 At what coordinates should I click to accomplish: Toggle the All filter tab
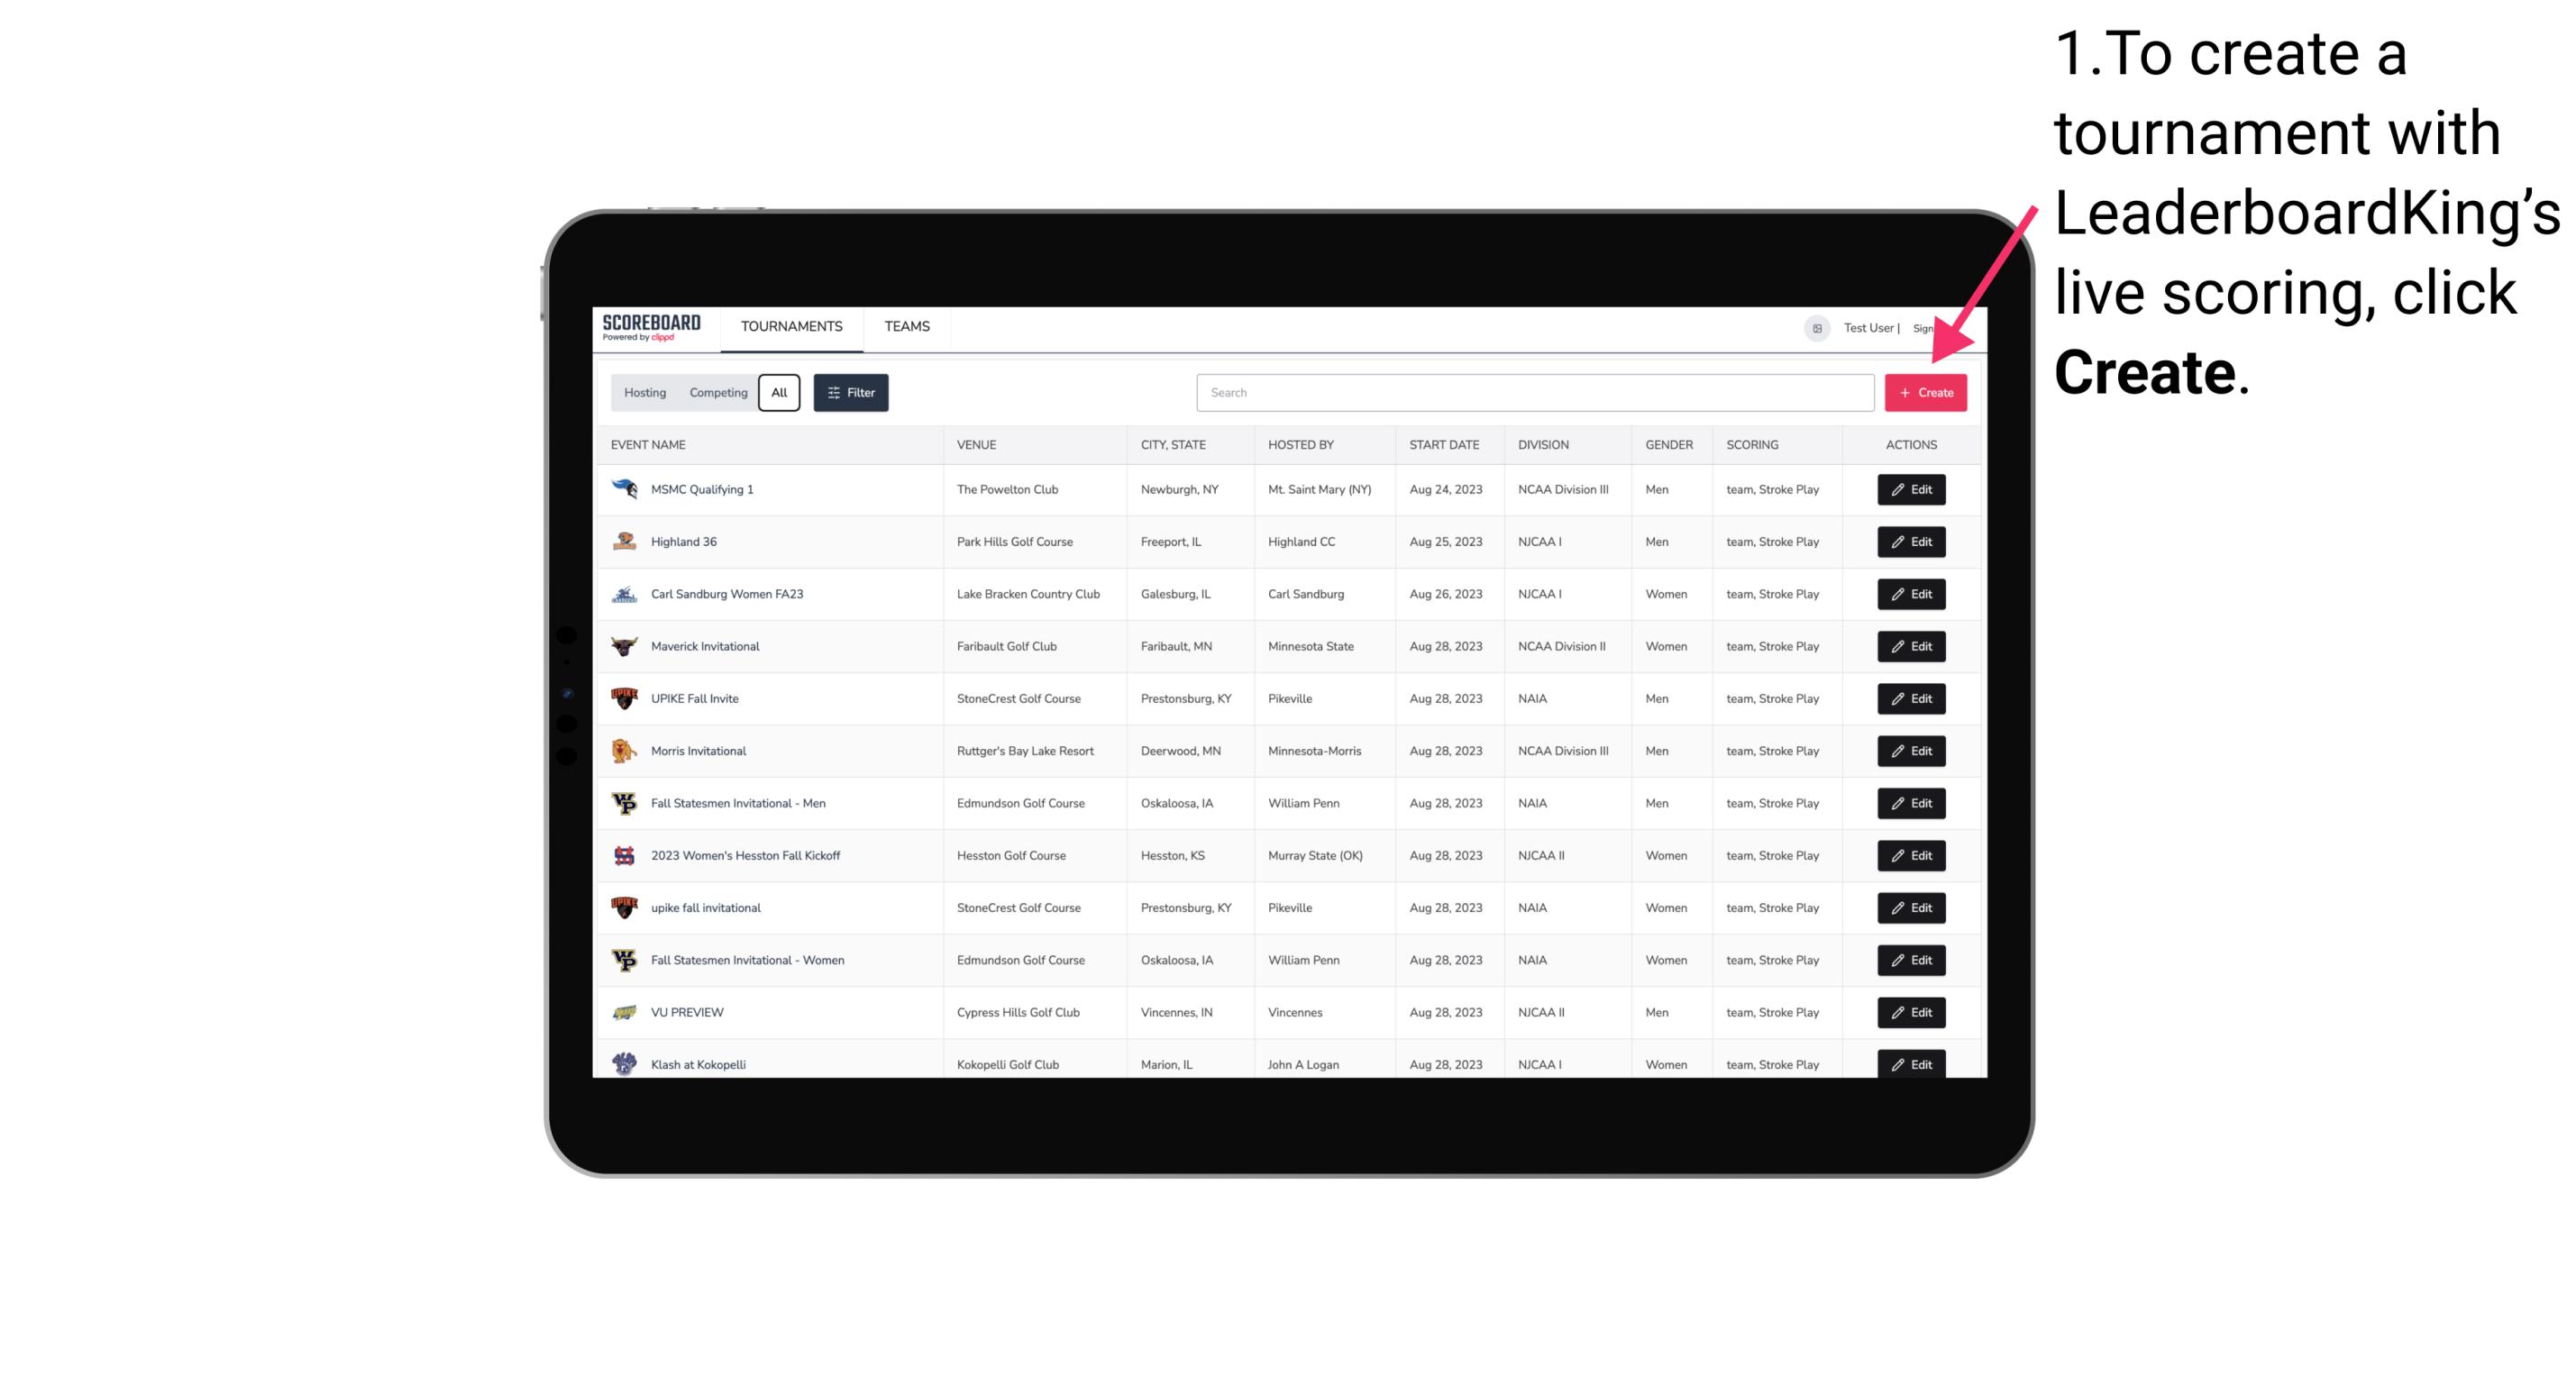pos(779,393)
